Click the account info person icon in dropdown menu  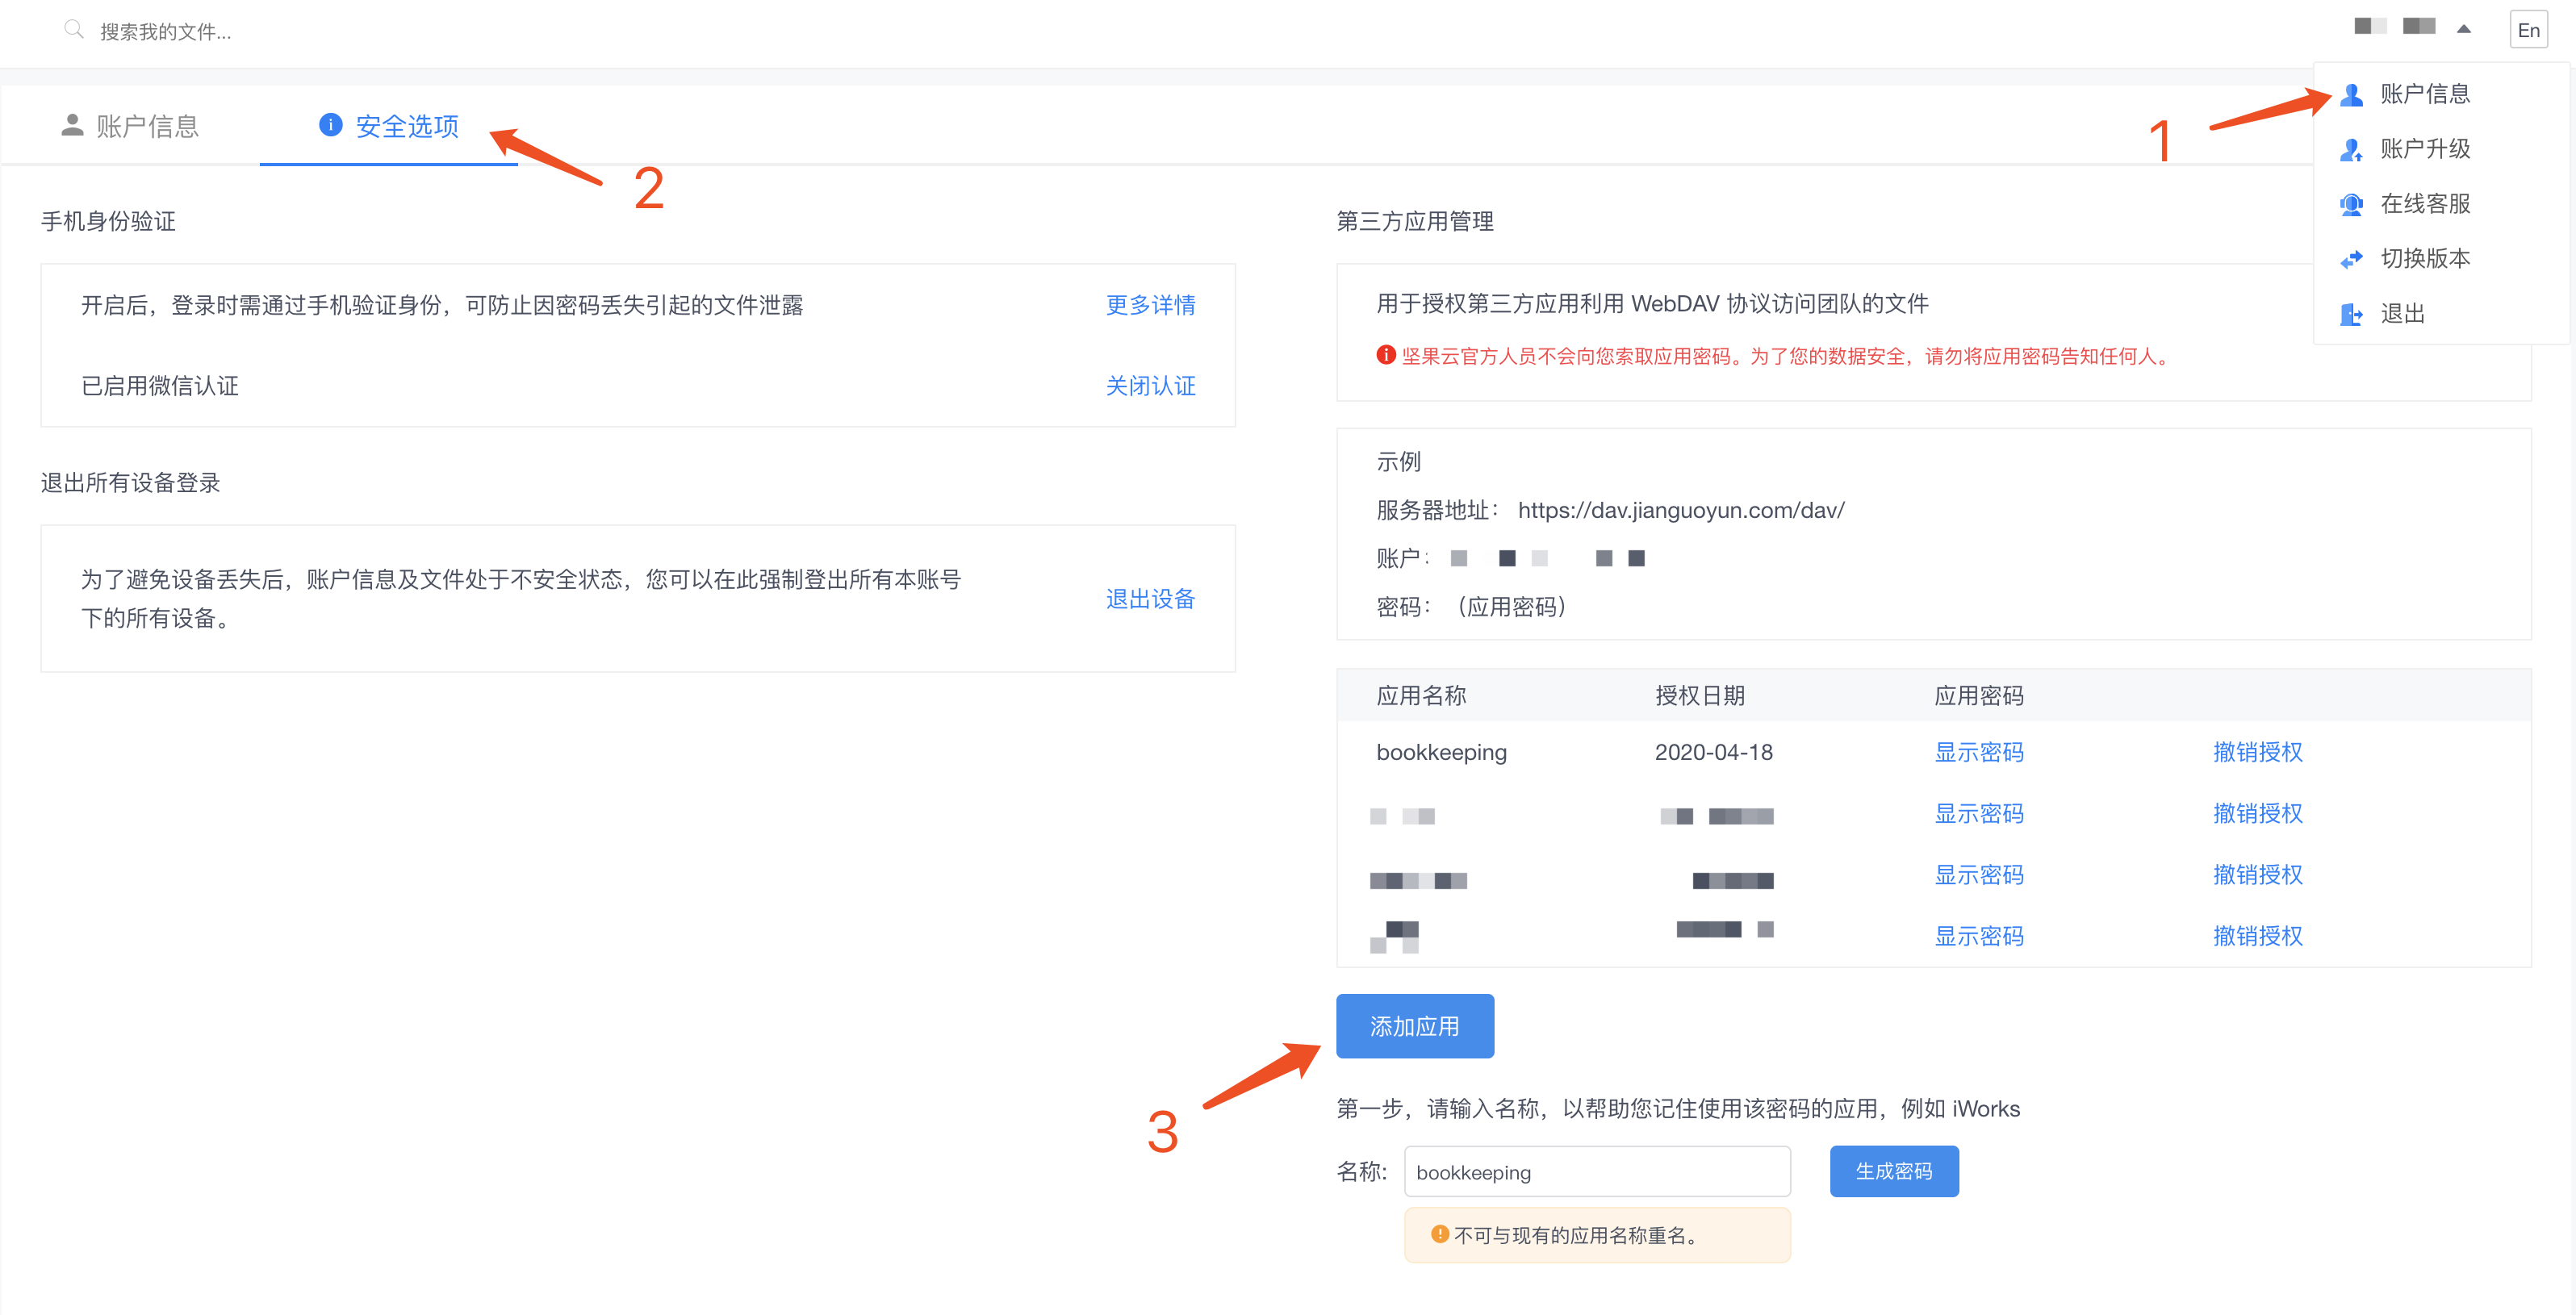(2351, 94)
